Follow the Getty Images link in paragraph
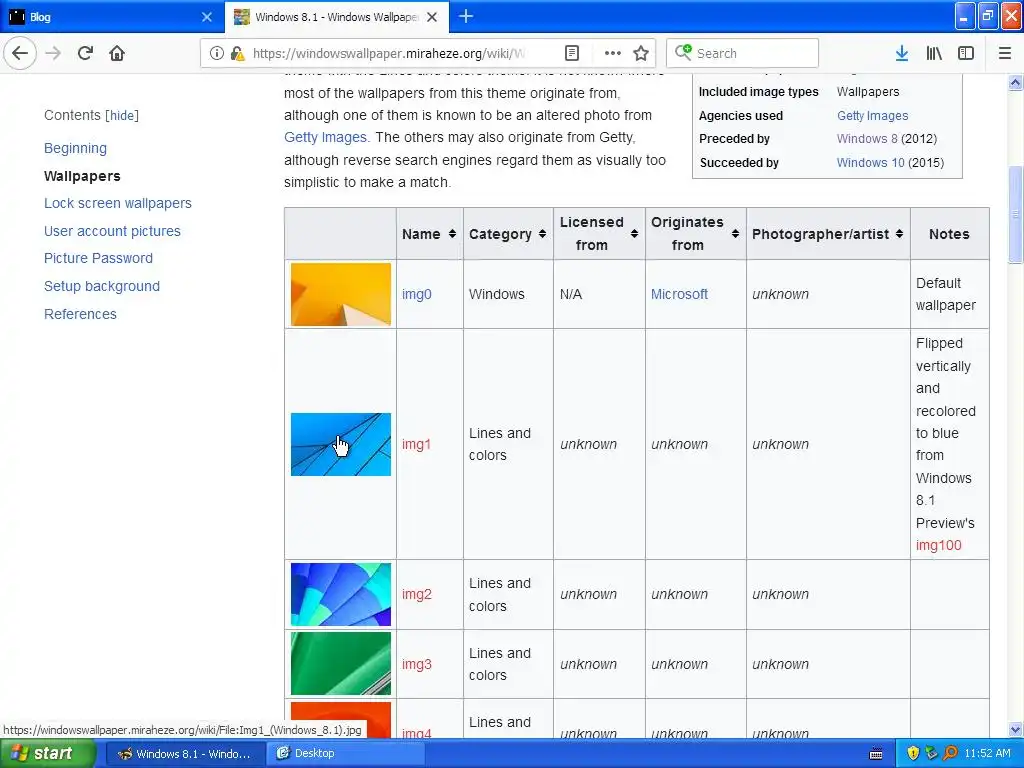This screenshot has height=768, width=1024. pyautogui.click(x=325, y=138)
